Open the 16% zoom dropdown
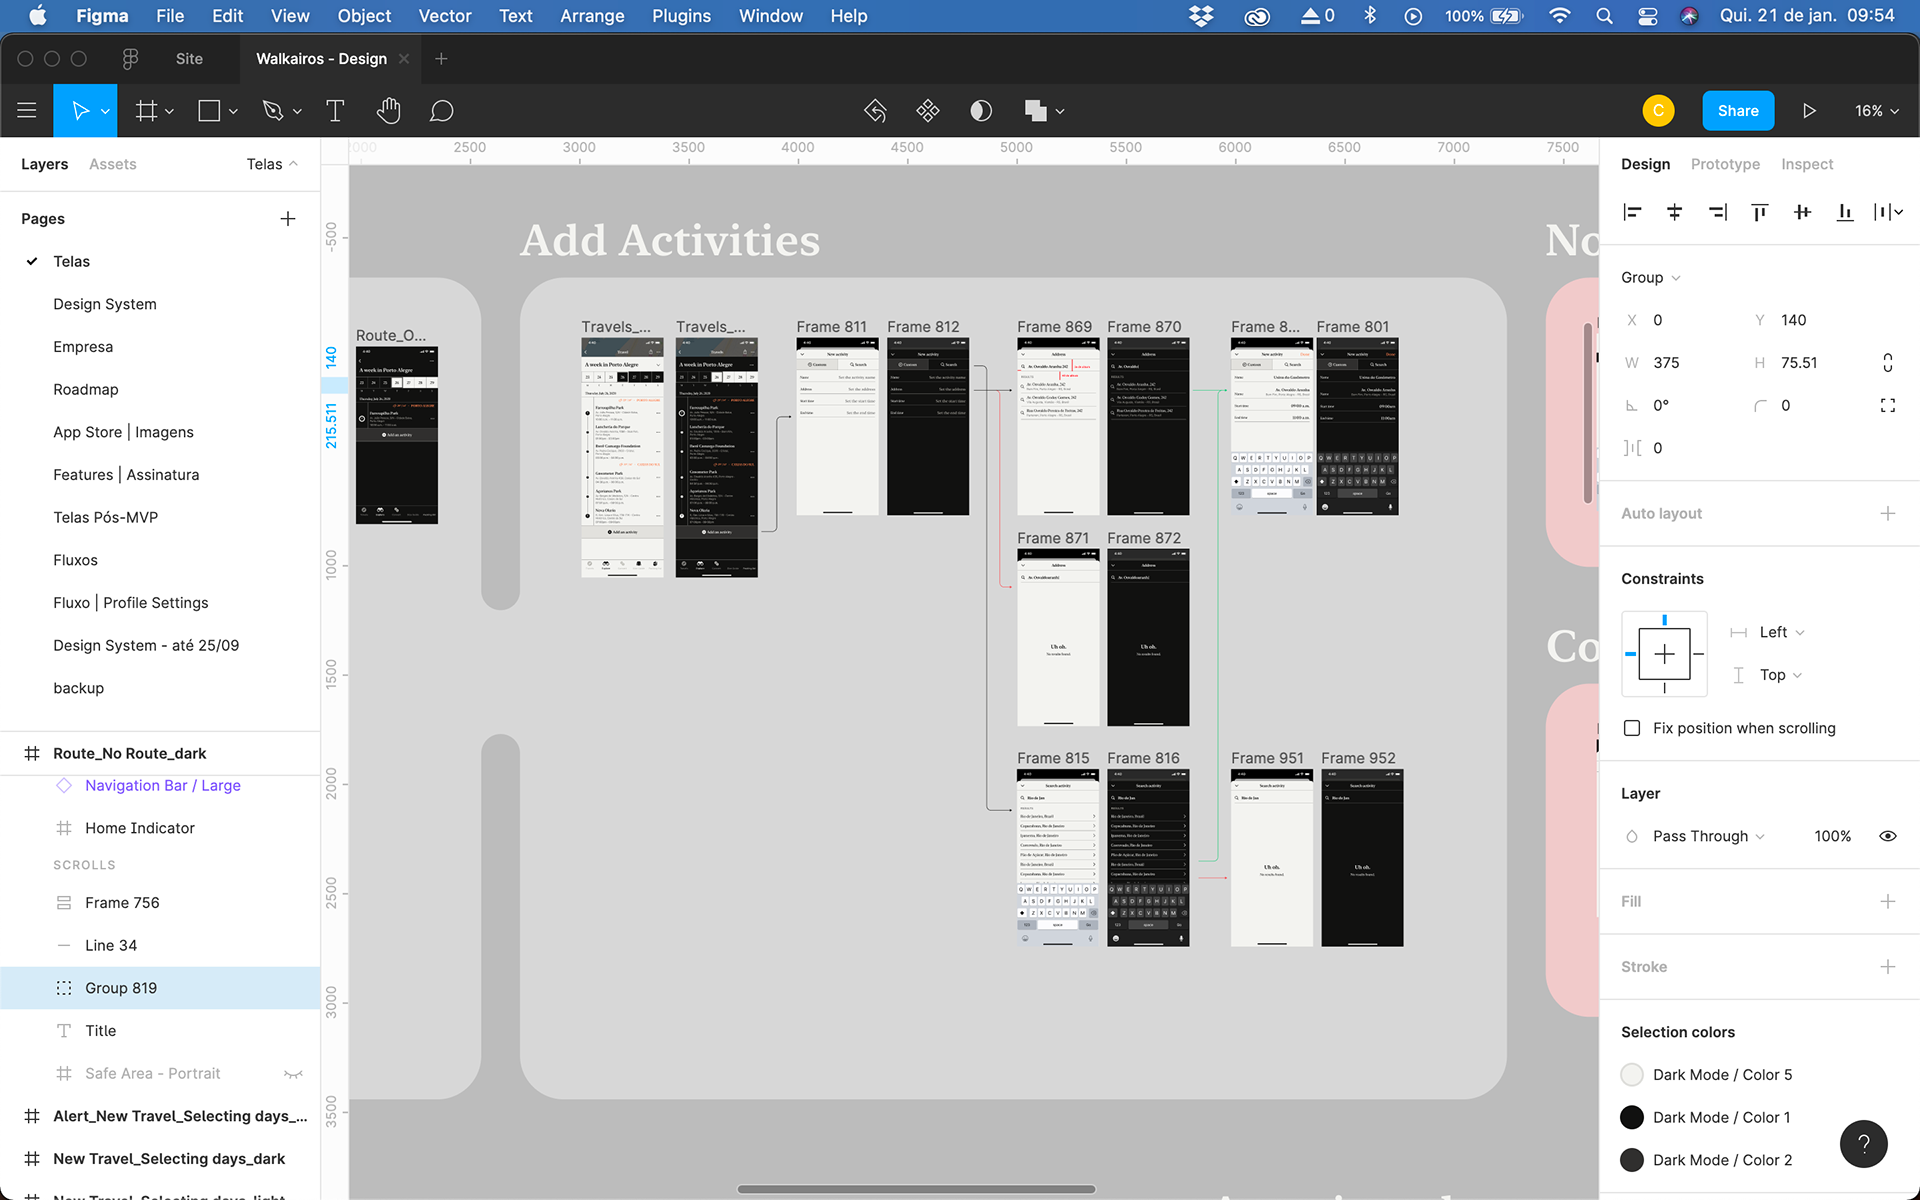Image resolution: width=1920 pixels, height=1200 pixels. (x=1877, y=111)
